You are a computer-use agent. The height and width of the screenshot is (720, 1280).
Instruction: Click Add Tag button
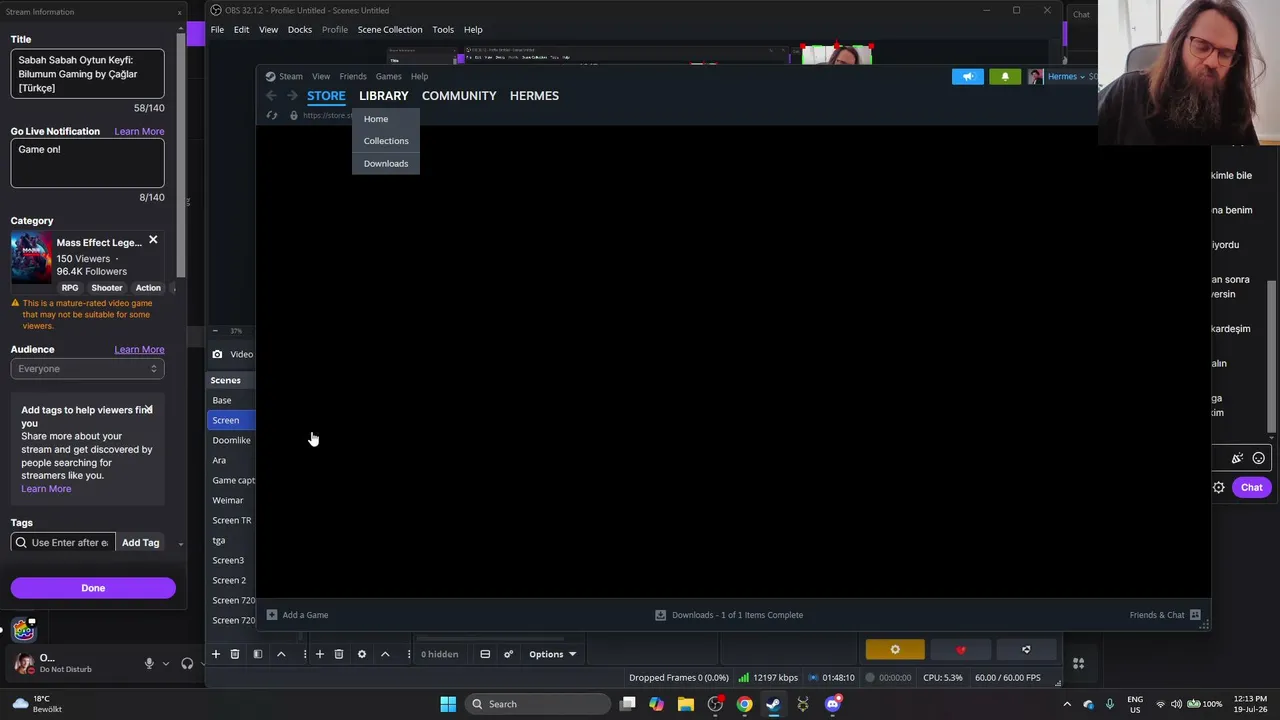click(140, 543)
